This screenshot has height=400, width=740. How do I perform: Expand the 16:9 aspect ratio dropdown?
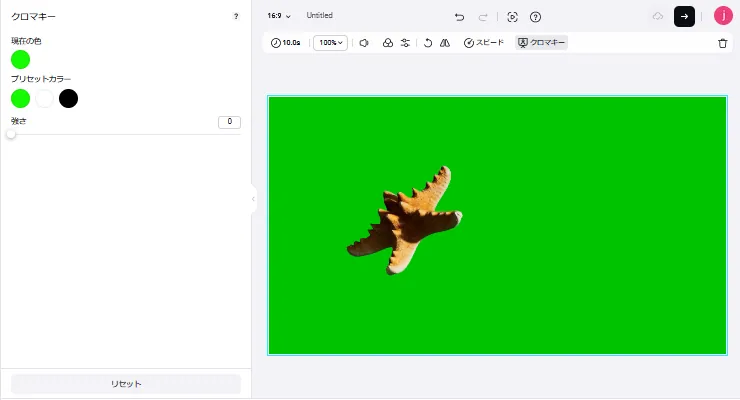(279, 16)
